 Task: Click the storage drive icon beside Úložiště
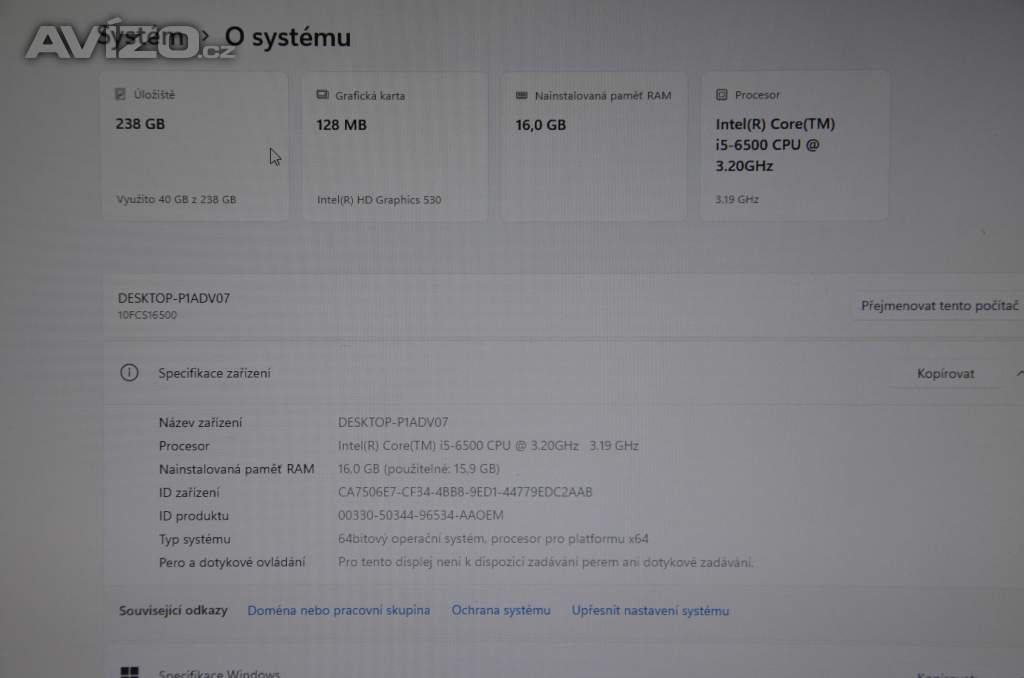click(121, 95)
